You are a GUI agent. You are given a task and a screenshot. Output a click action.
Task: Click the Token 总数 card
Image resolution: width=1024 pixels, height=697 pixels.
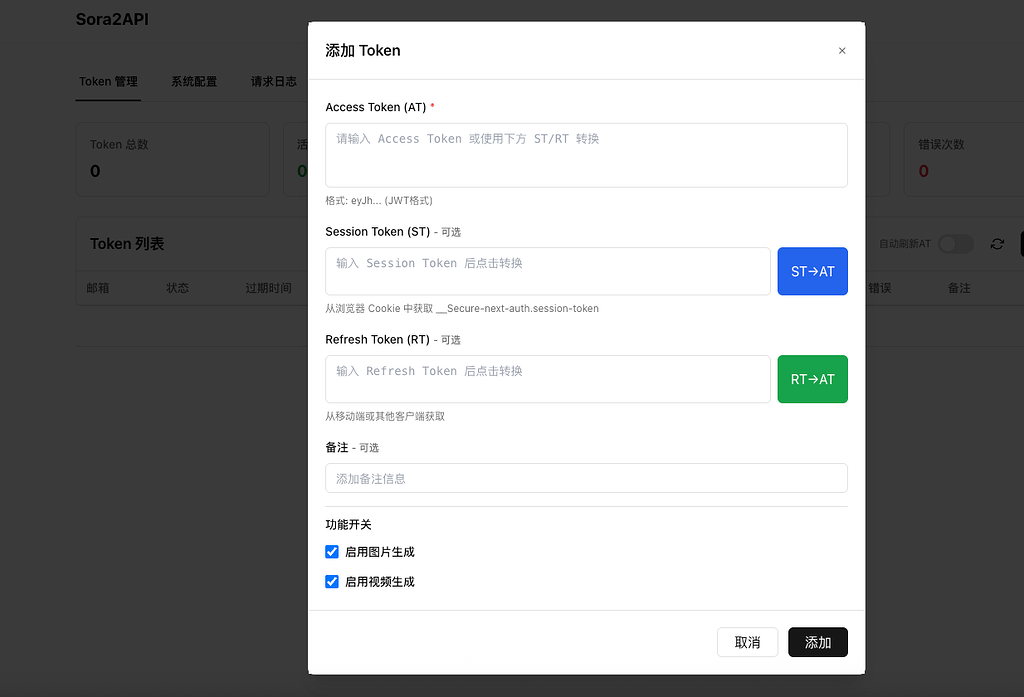172,159
